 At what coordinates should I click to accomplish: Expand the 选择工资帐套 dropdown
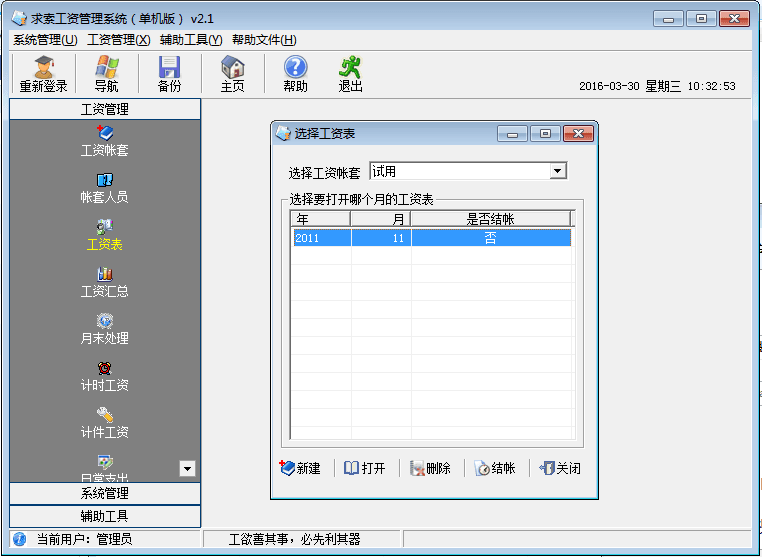[558, 172]
